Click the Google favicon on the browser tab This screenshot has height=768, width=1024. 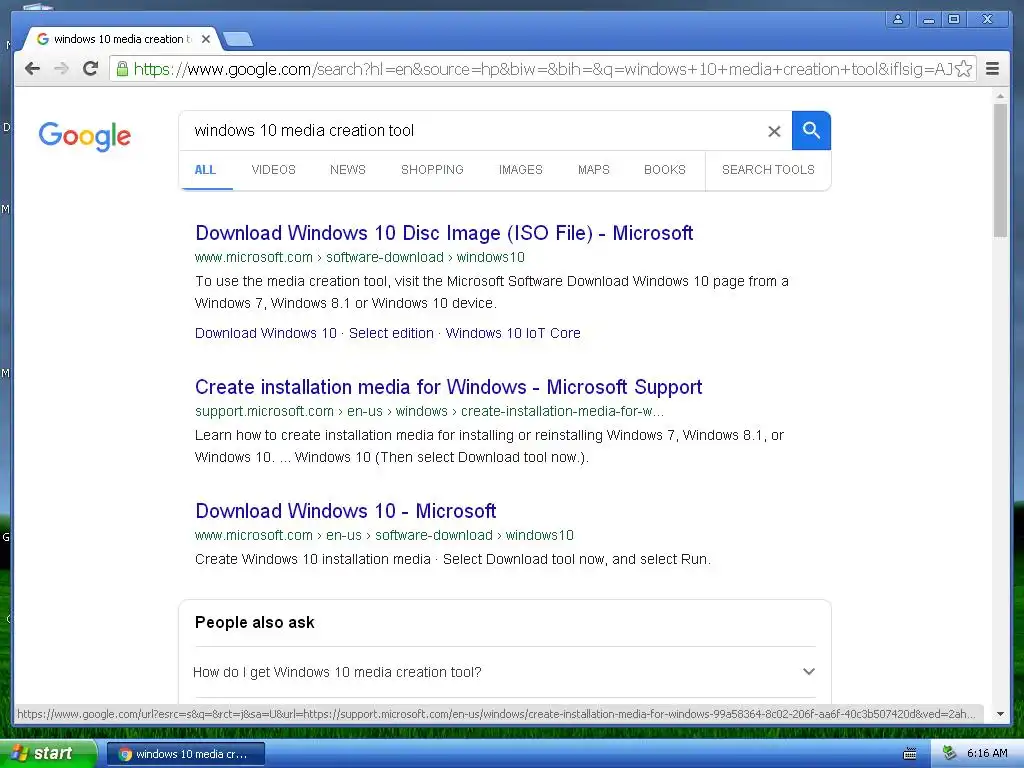(x=43, y=39)
